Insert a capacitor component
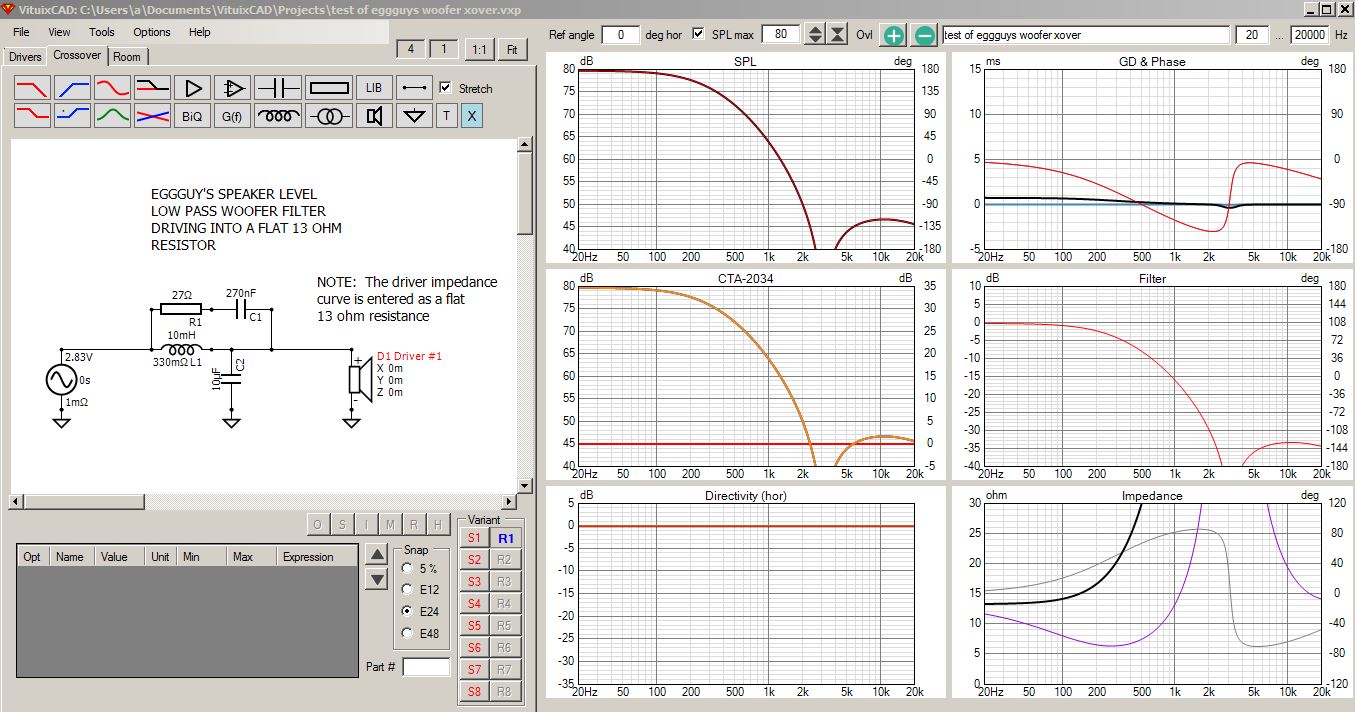 [x=278, y=88]
